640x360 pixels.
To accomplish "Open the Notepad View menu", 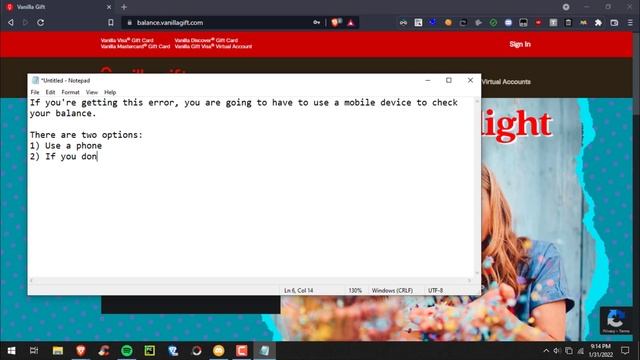I will [92, 92].
